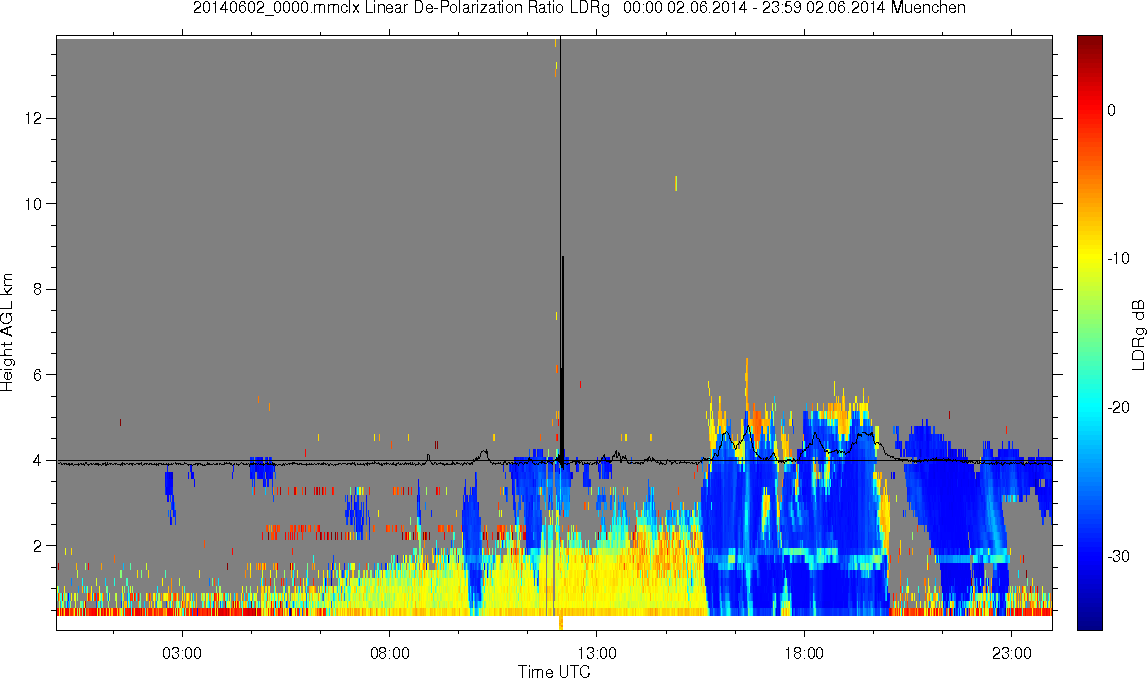Click the 2 km height tick label
The width and height of the screenshot is (1147, 678).
click(x=37, y=546)
